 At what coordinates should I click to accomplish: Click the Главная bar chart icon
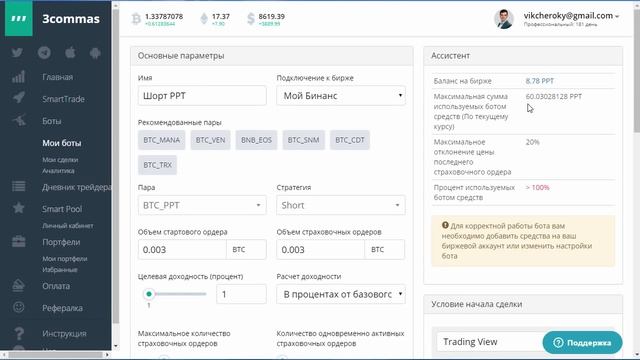tap(18, 77)
